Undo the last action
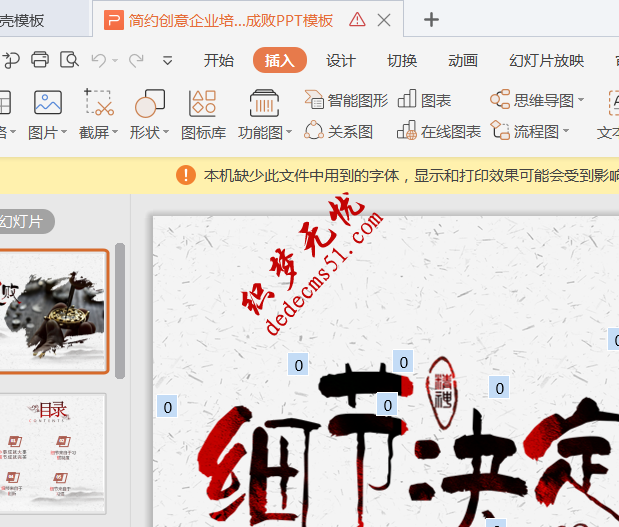This screenshot has width=619, height=527. tap(99, 60)
